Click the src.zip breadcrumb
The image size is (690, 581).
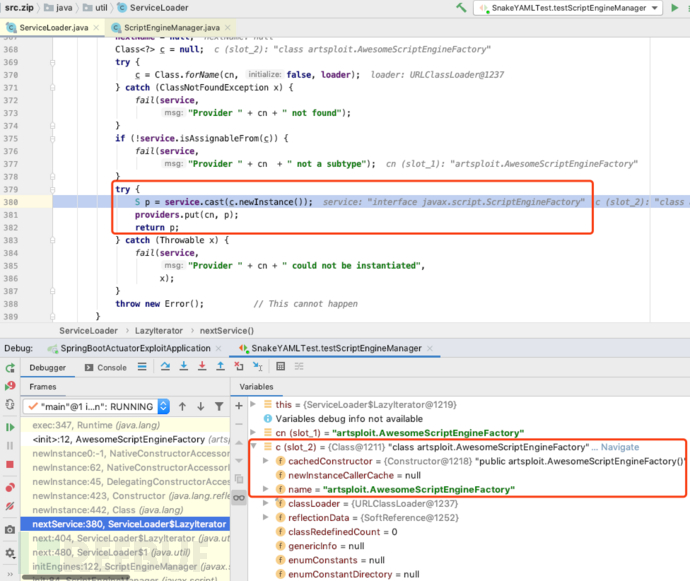[19, 7]
